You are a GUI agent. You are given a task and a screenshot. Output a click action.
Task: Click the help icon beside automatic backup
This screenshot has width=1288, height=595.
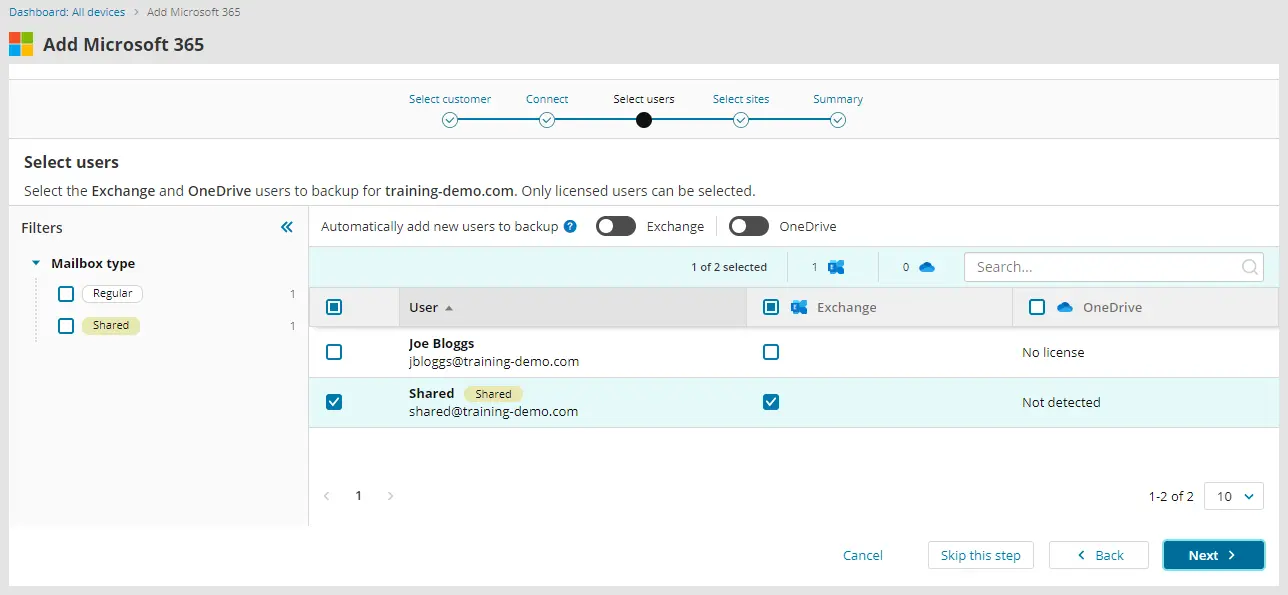click(570, 226)
